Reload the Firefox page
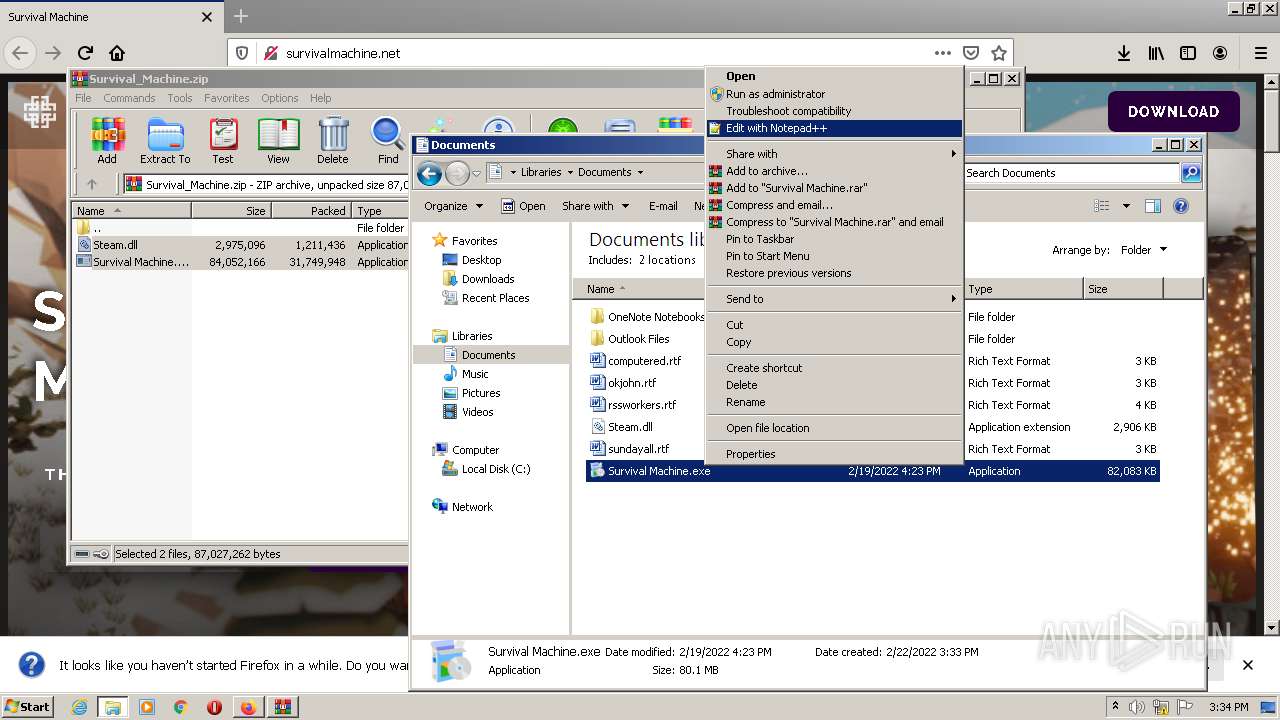The height and width of the screenshot is (720, 1280). 85,53
